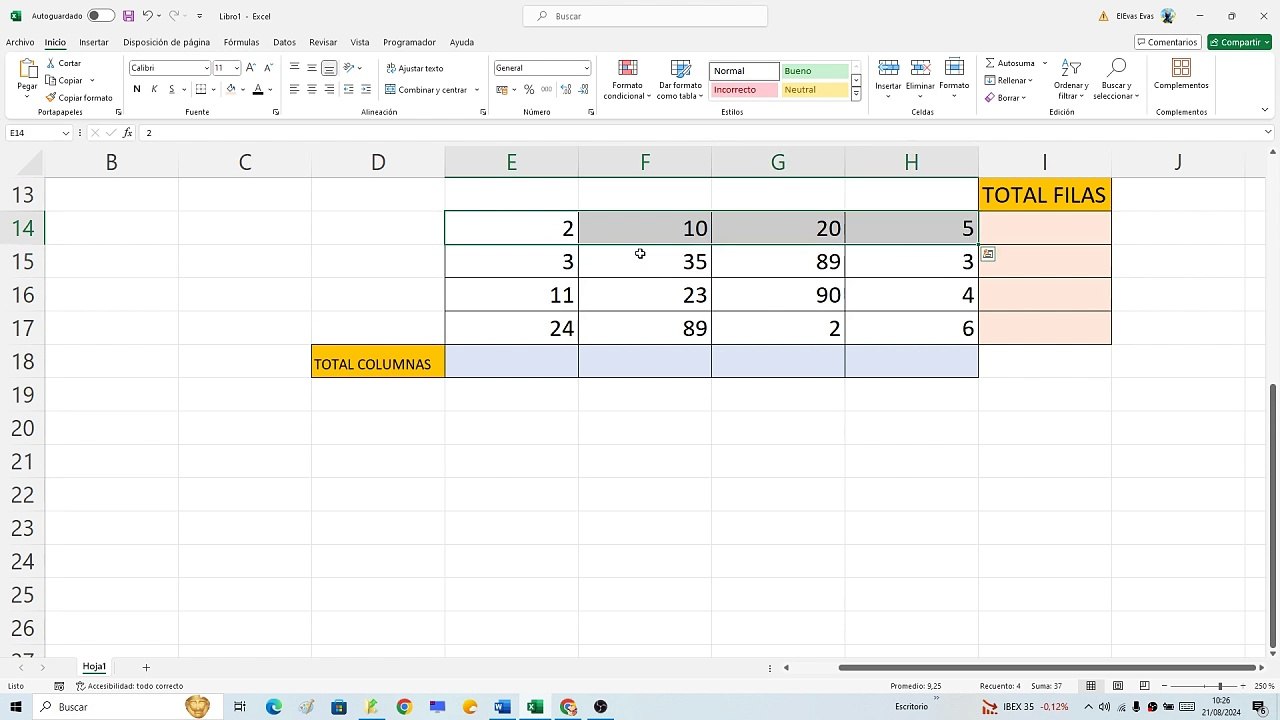The image size is (1280, 720).
Task: Switch to page layout view in status bar
Action: tap(1117, 686)
